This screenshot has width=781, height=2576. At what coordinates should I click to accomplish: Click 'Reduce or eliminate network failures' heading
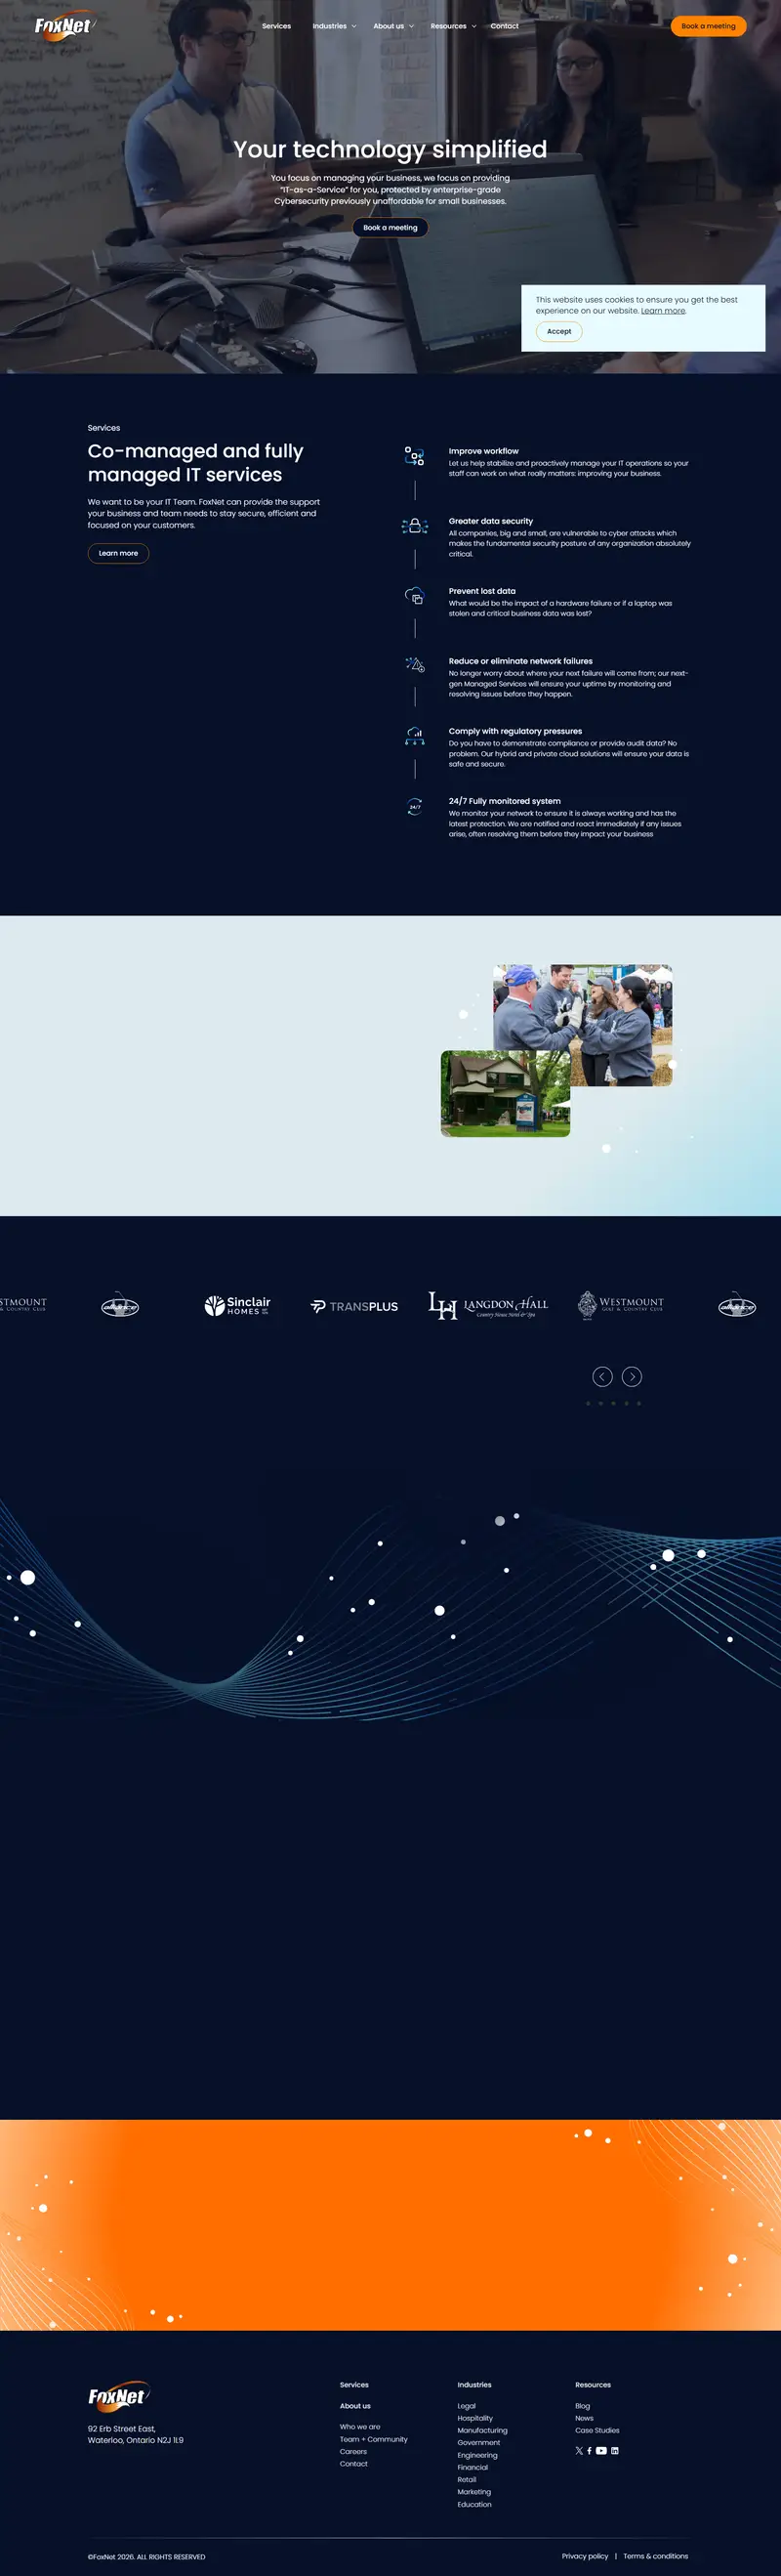pyautogui.click(x=521, y=661)
